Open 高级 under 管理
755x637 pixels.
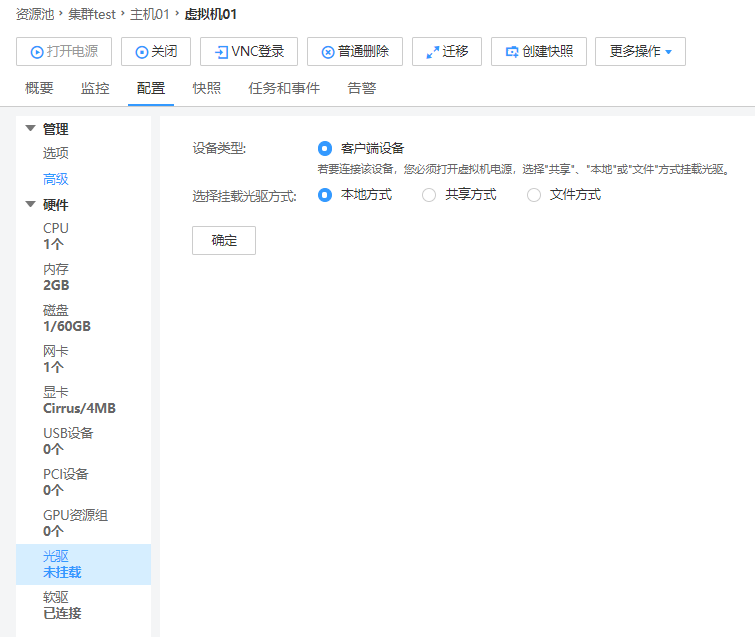(x=56, y=179)
